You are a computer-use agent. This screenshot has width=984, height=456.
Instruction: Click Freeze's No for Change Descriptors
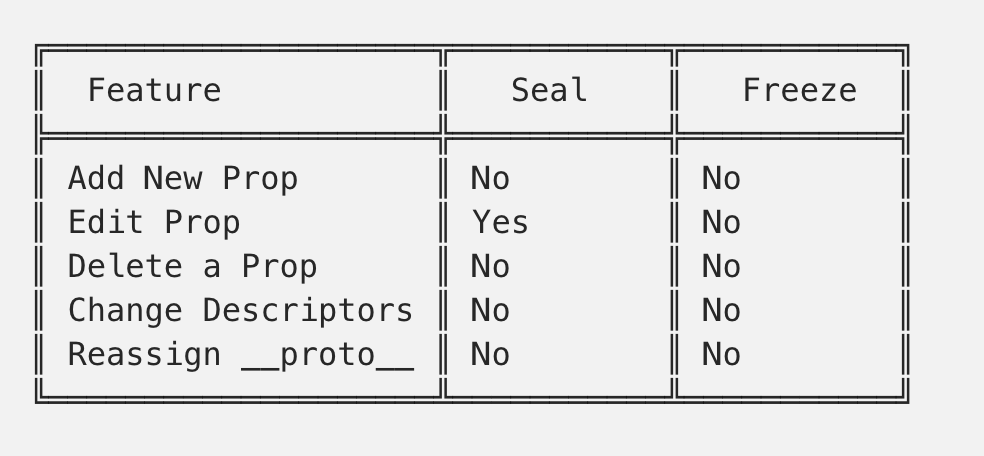coord(721,310)
